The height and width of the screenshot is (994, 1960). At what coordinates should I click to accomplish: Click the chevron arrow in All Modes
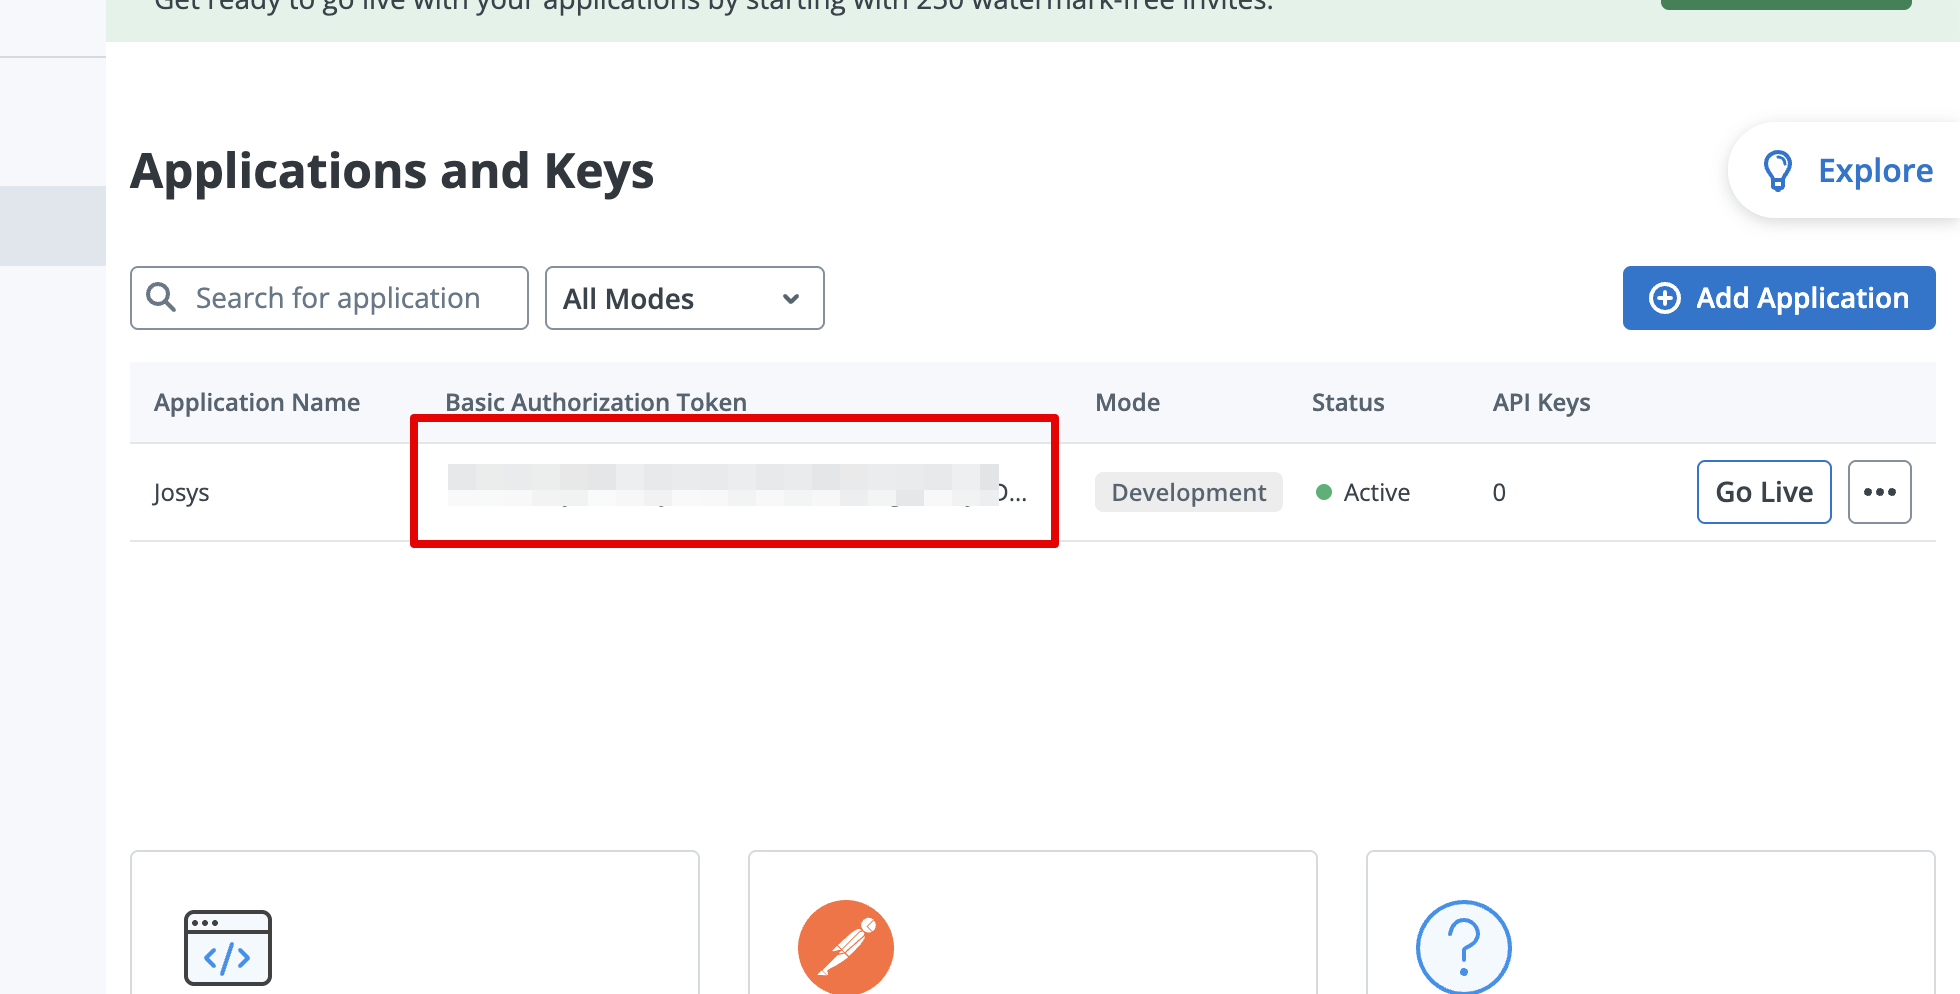pyautogui.click(x=791, y=299)
